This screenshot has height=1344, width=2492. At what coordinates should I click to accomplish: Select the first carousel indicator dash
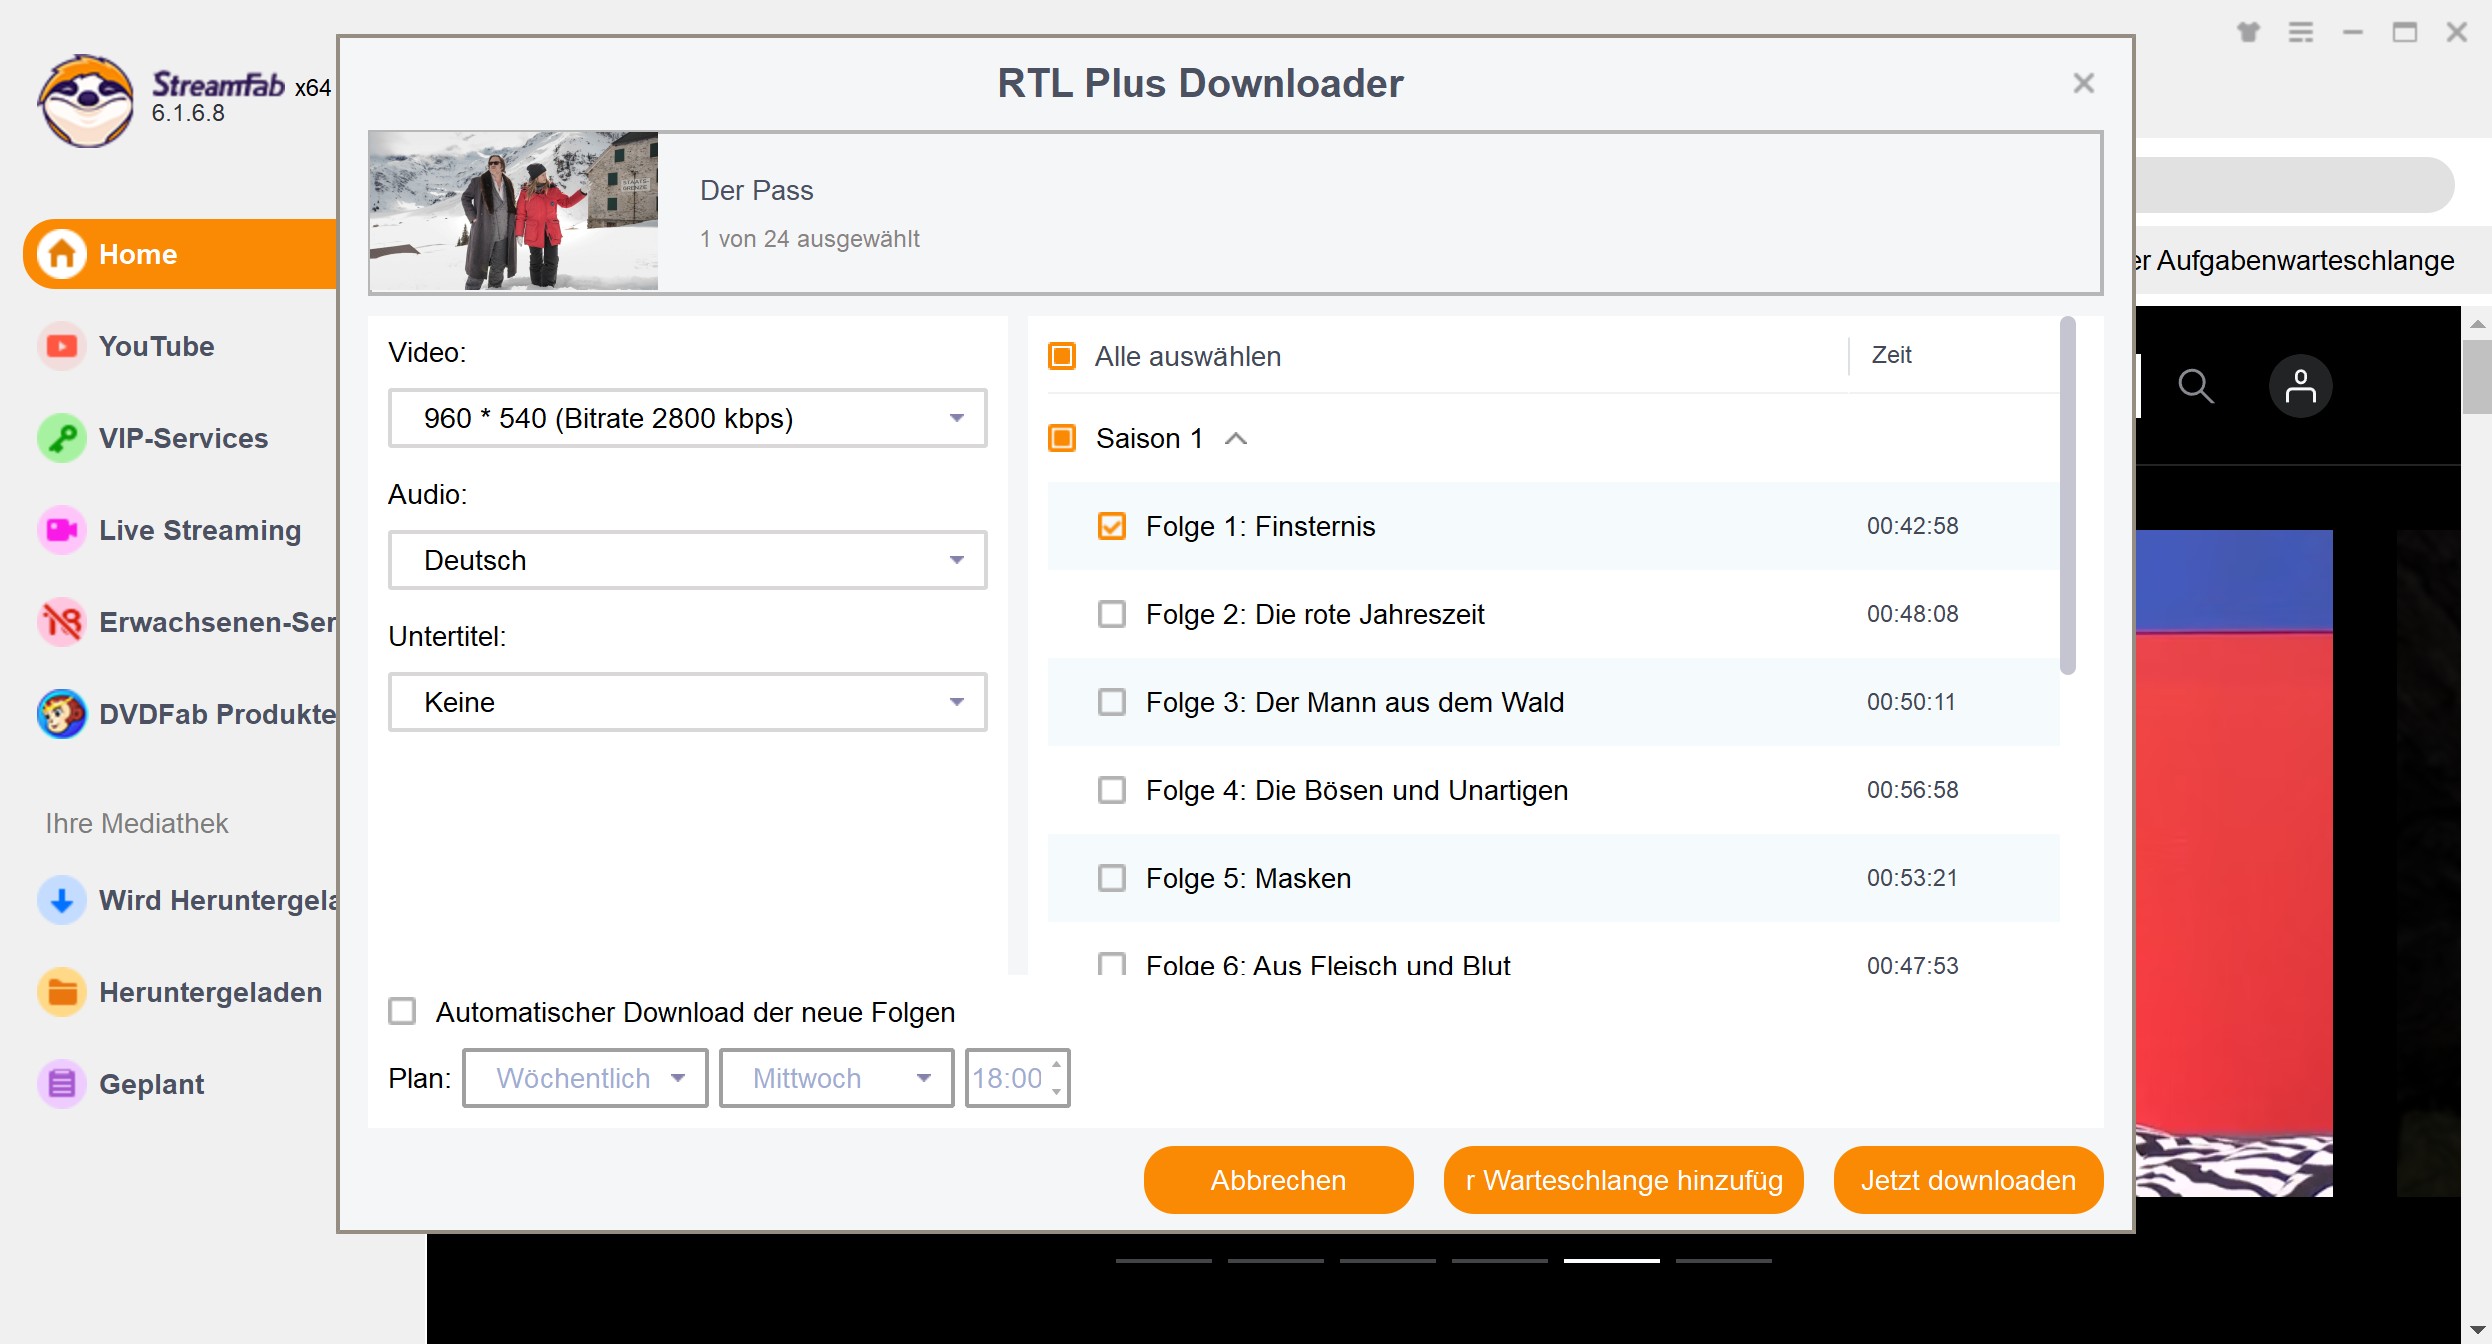[x=1163, y=1260]
